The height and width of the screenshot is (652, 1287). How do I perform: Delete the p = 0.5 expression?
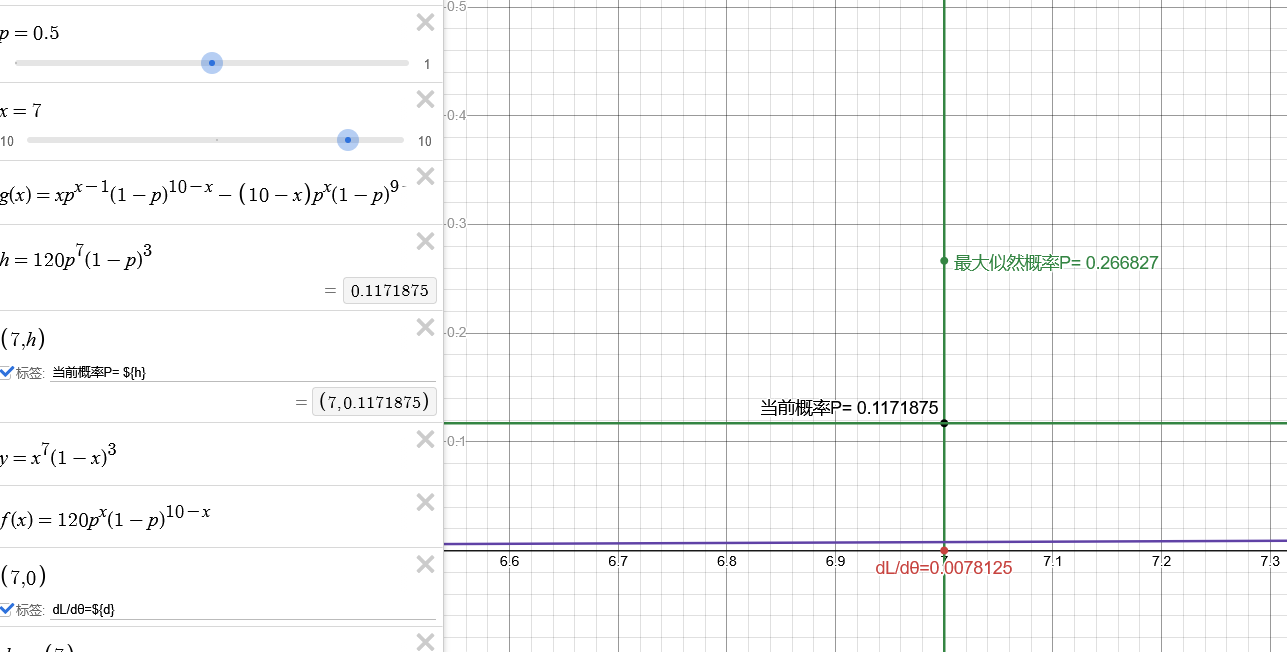coord(425,22)
